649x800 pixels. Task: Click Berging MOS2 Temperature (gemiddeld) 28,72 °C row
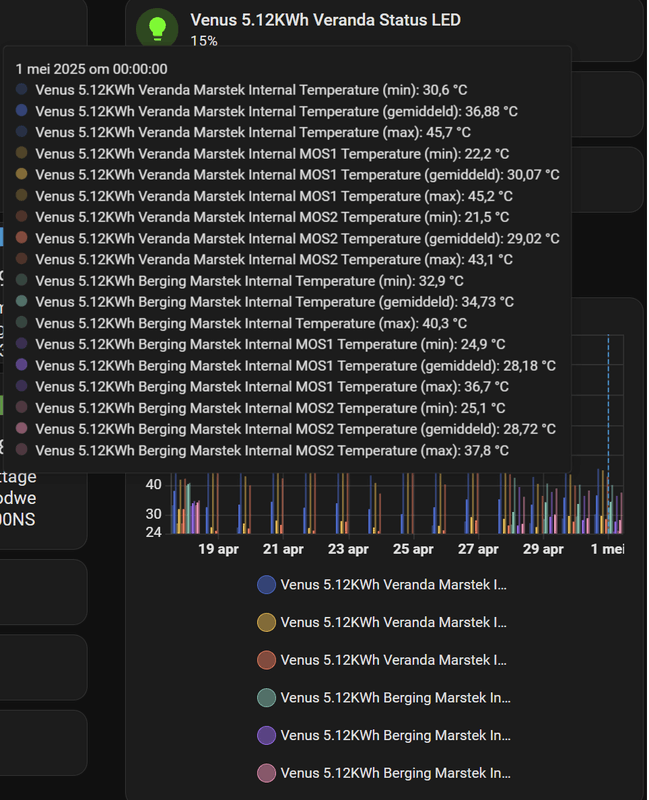coord(285,429)
